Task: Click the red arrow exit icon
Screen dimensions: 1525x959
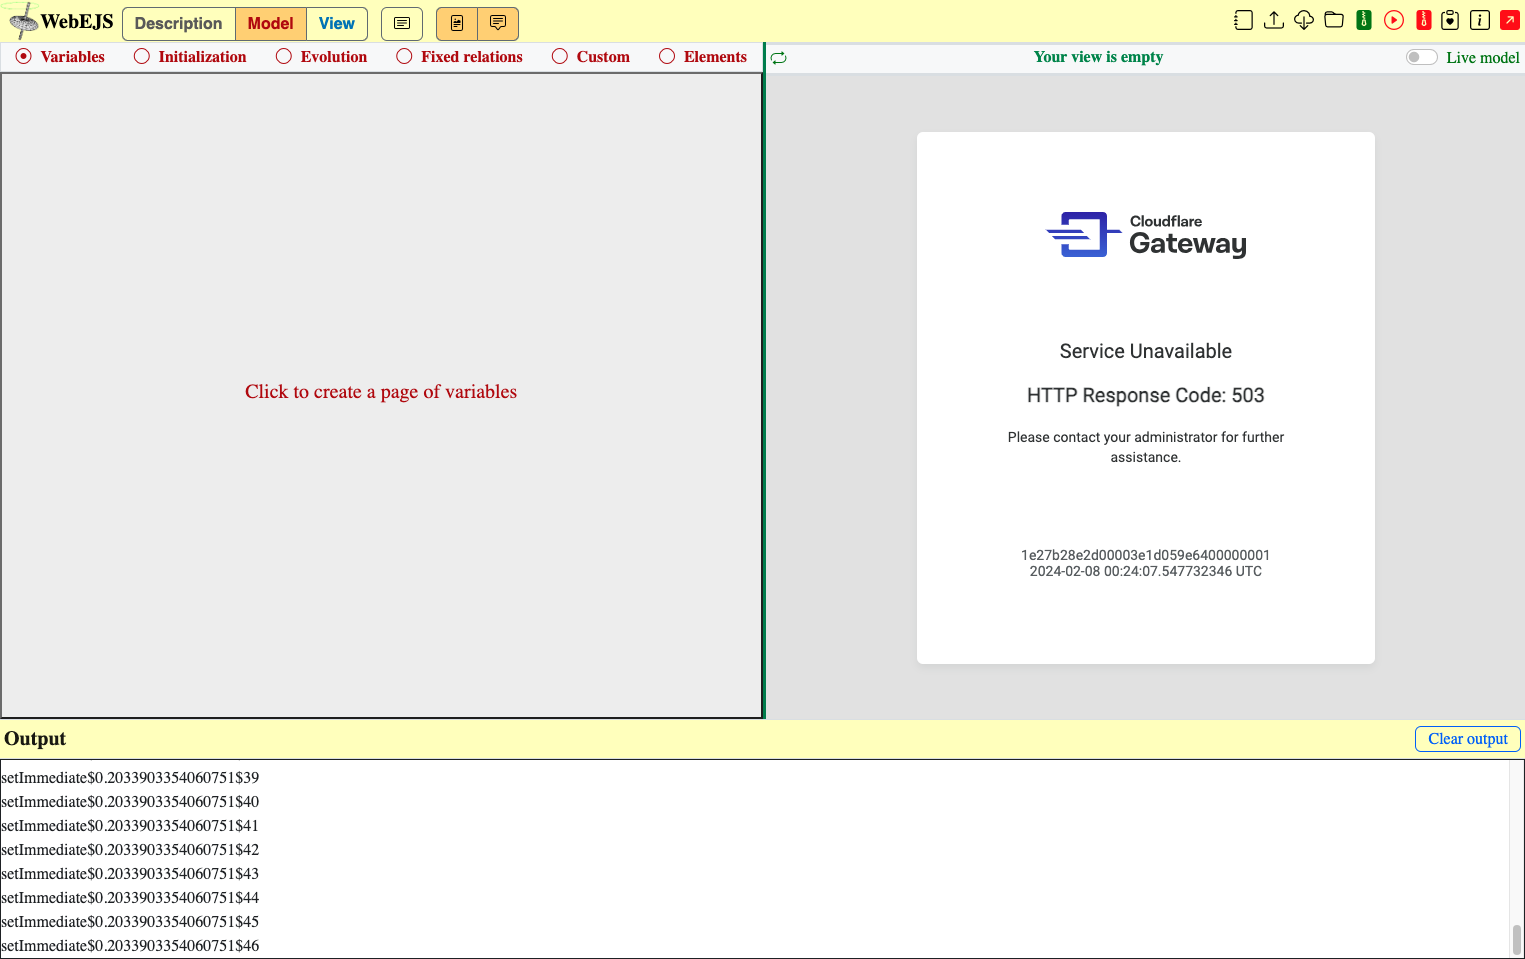Action: 1510,20
